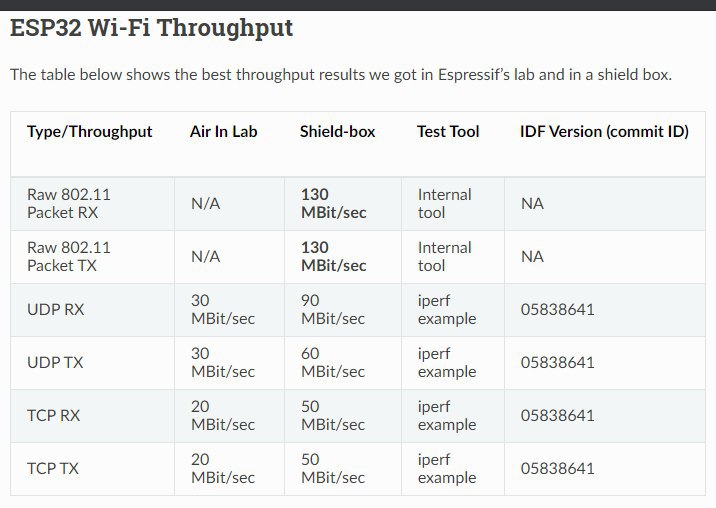Image resolution: width=716 pixels, height=508 pixels.
Task: Click "iperf example" in the TCP RX row
Action: [446, 415]
